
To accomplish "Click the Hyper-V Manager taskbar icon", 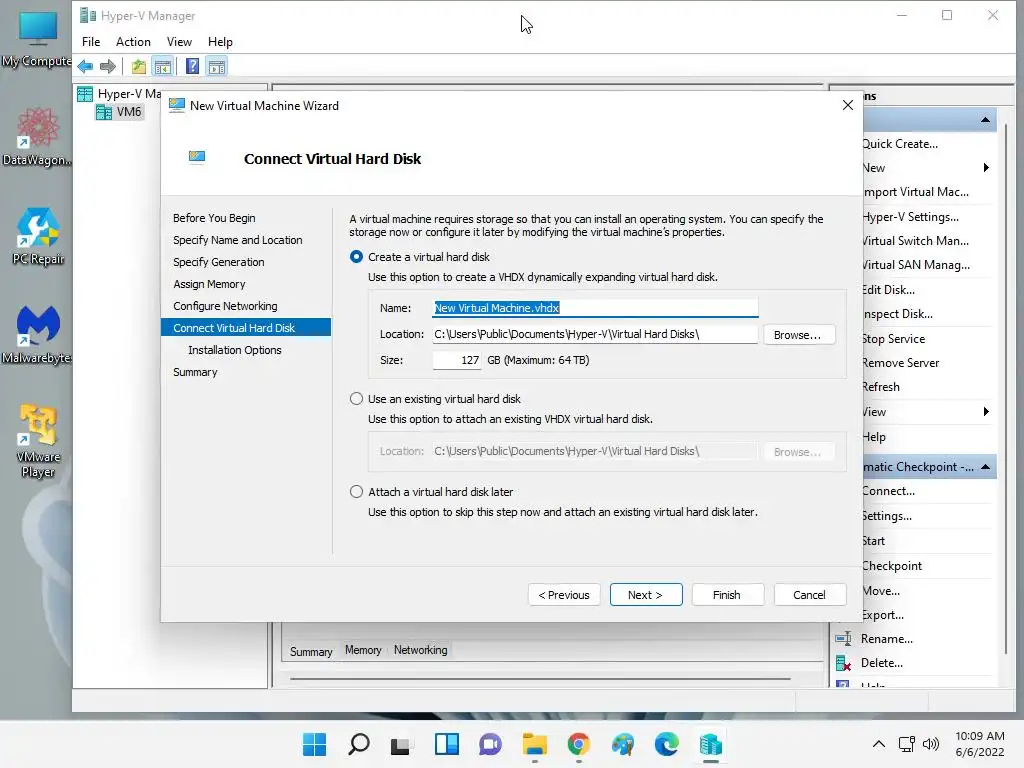I will pyautogui.click(x=711, y=744).
